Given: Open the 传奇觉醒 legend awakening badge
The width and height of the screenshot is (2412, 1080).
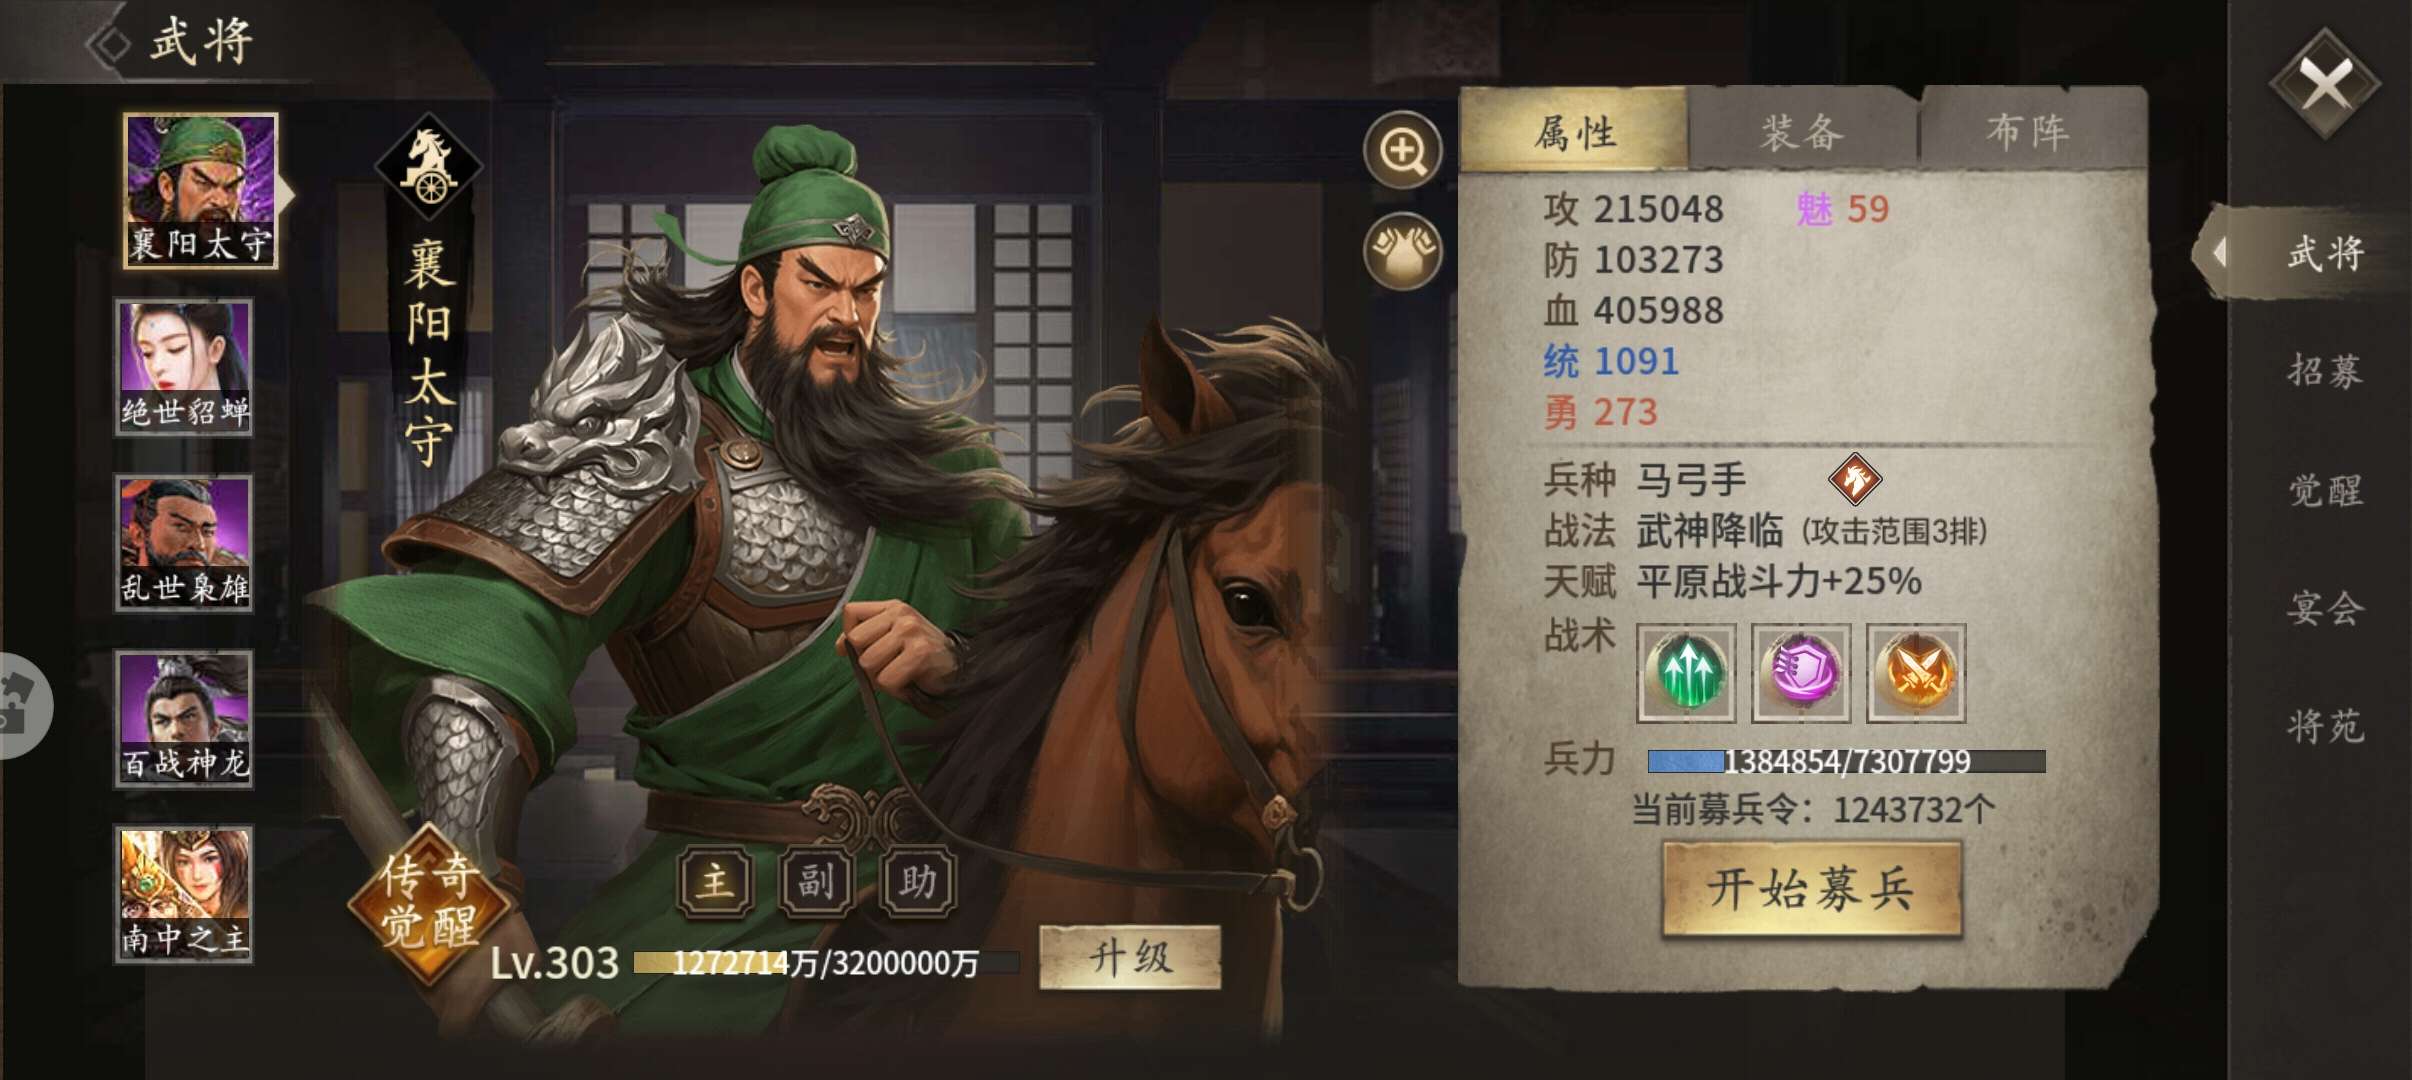Looking at the screenshot, I should (x=429, y=903).
